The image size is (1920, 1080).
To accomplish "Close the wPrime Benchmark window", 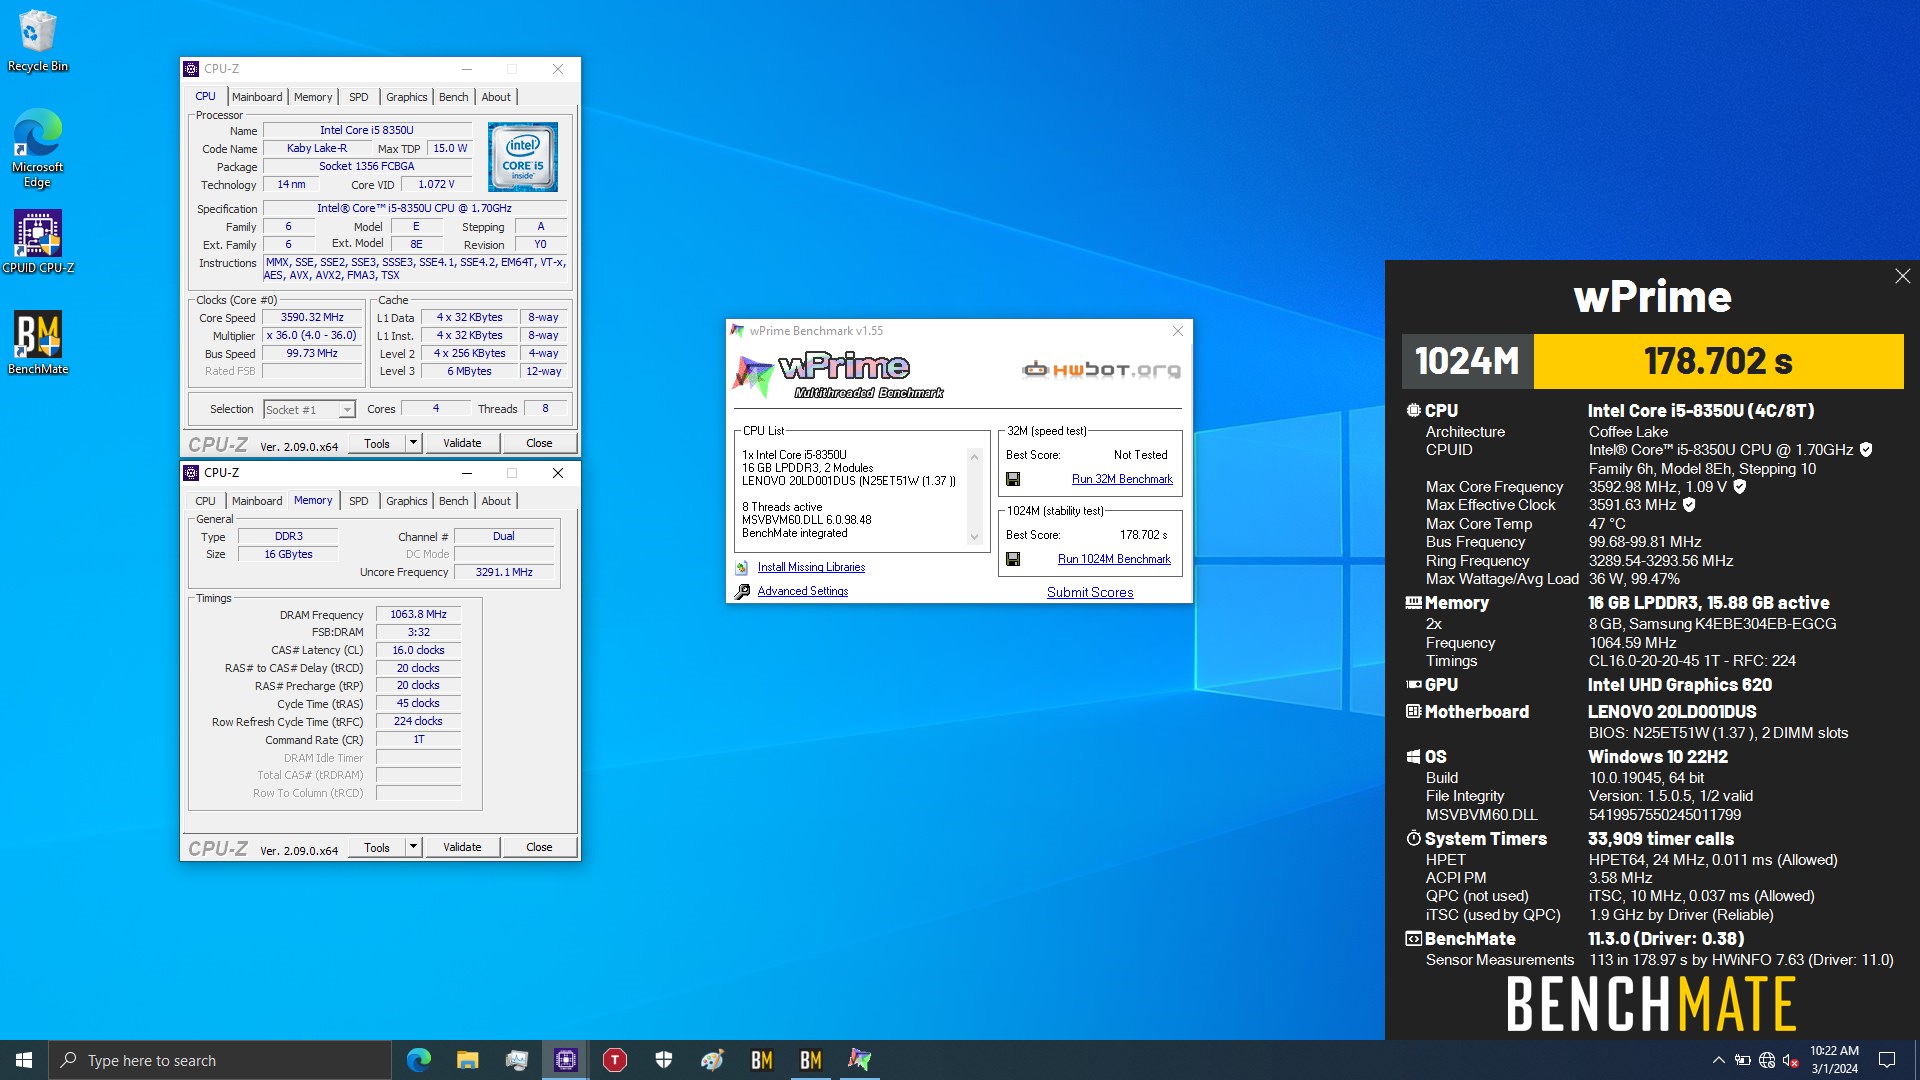I will point(1177,331).
